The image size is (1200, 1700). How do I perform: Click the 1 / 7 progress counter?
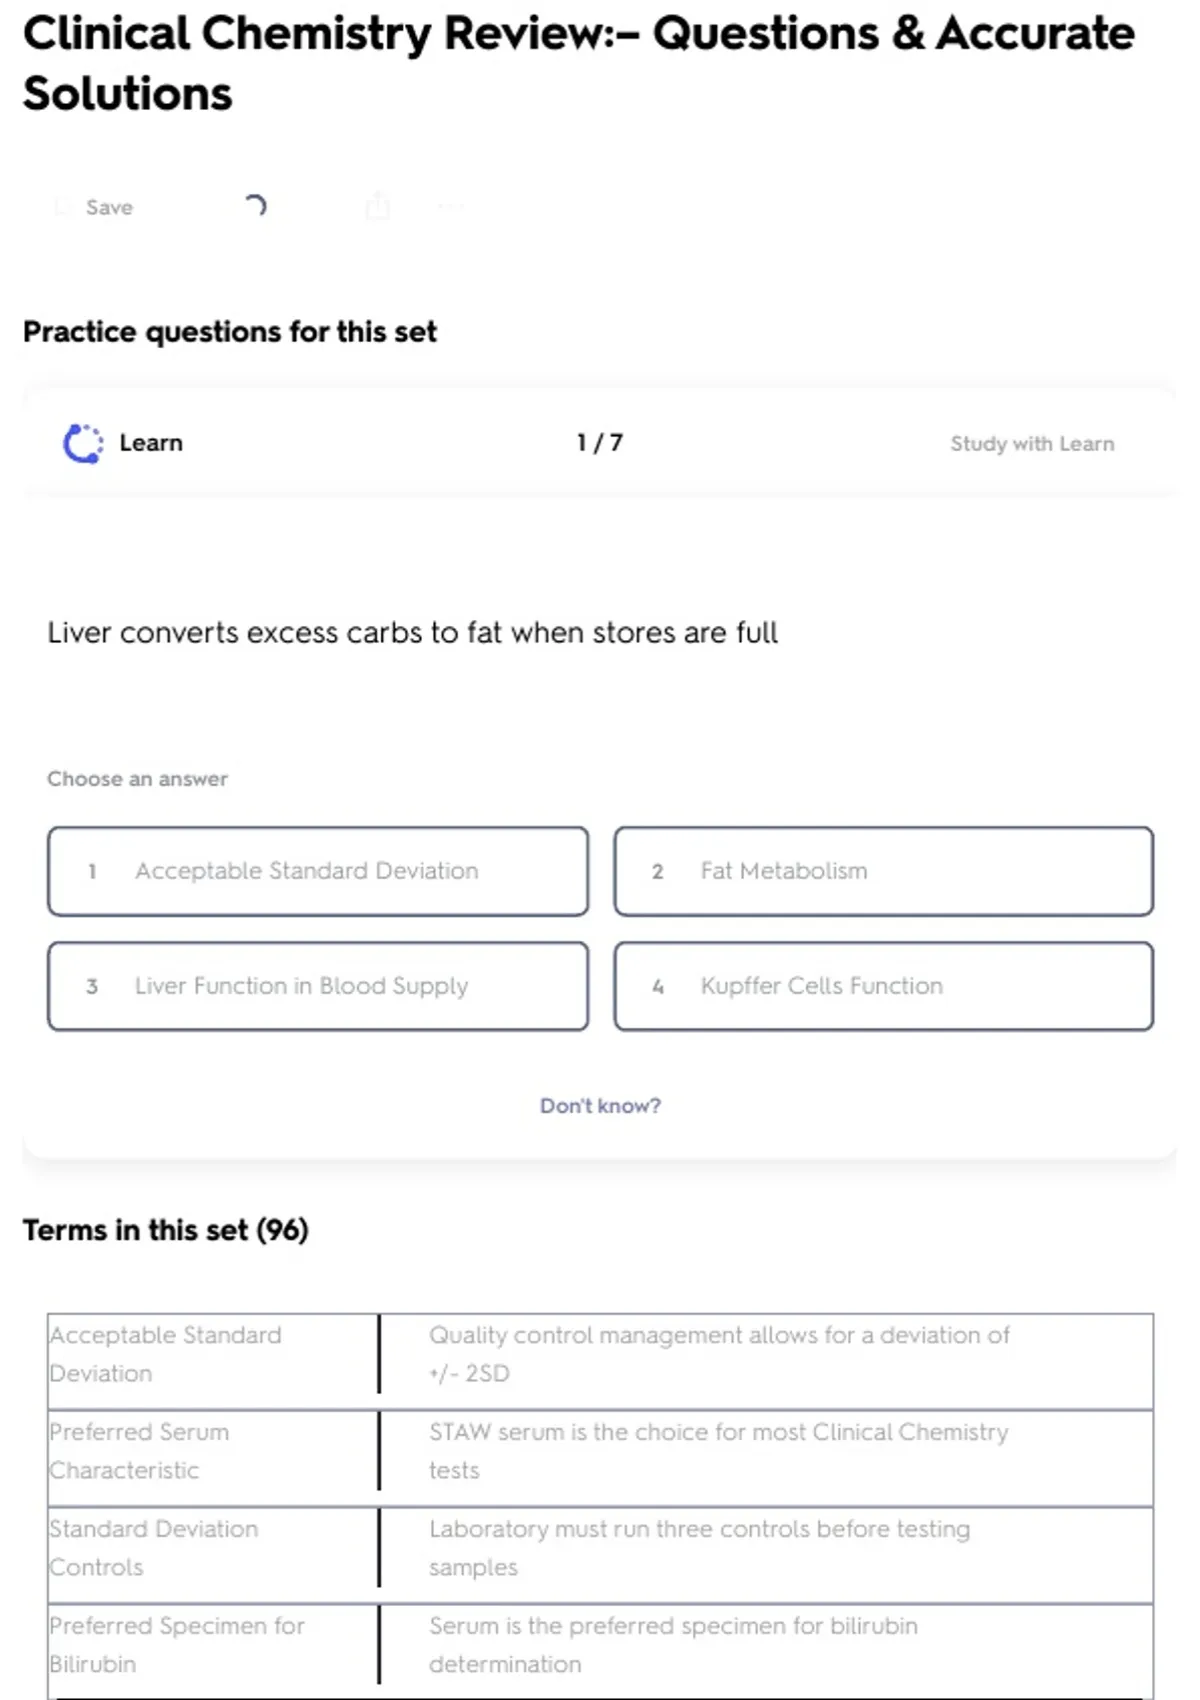tap(600, 443)
